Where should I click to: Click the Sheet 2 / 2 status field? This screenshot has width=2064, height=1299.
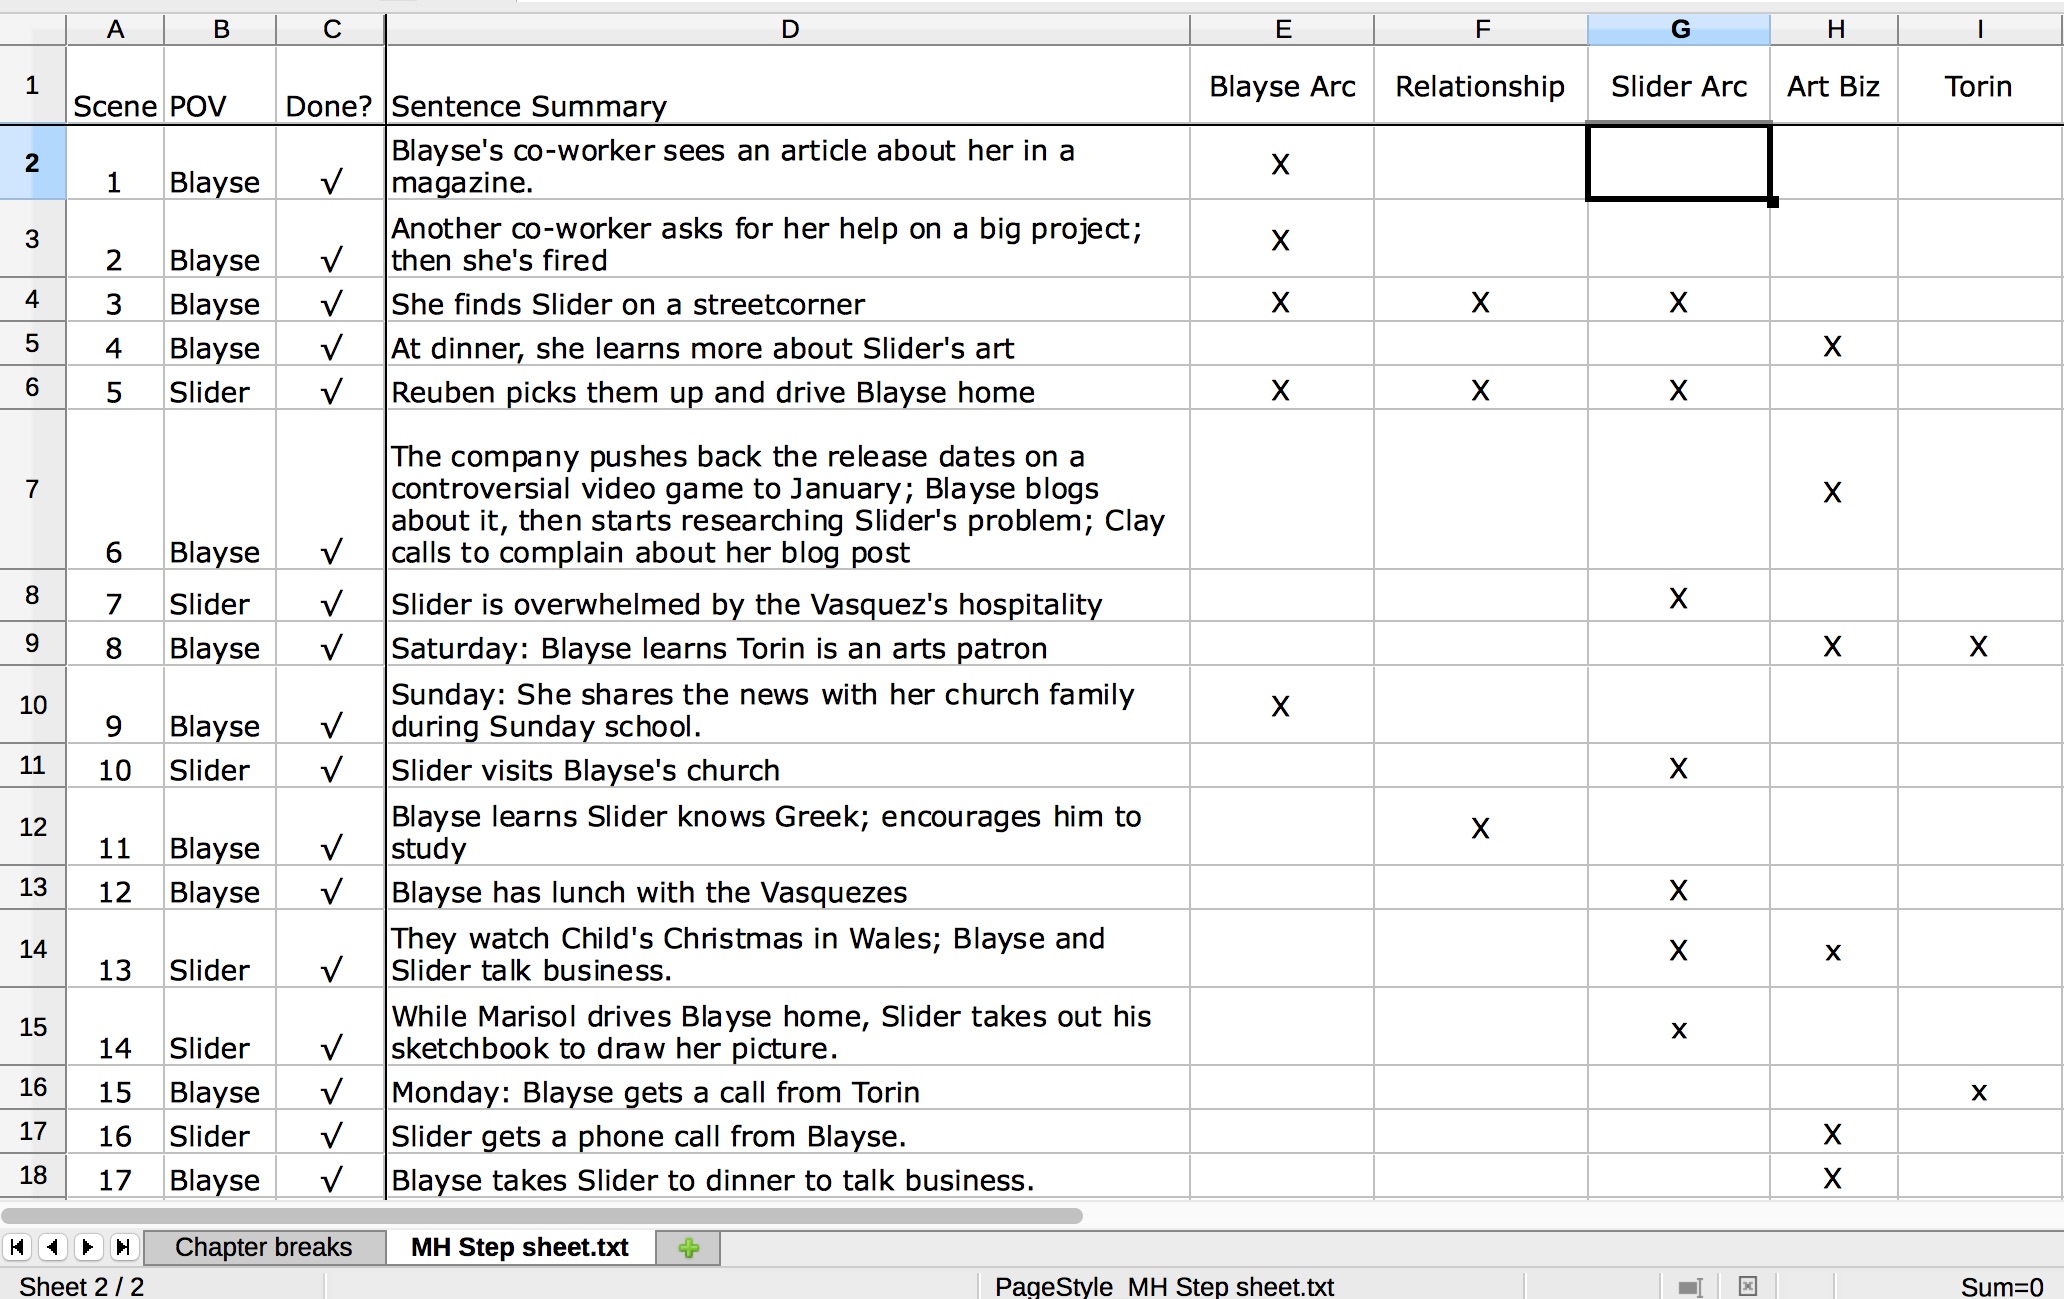point(82,1286)
